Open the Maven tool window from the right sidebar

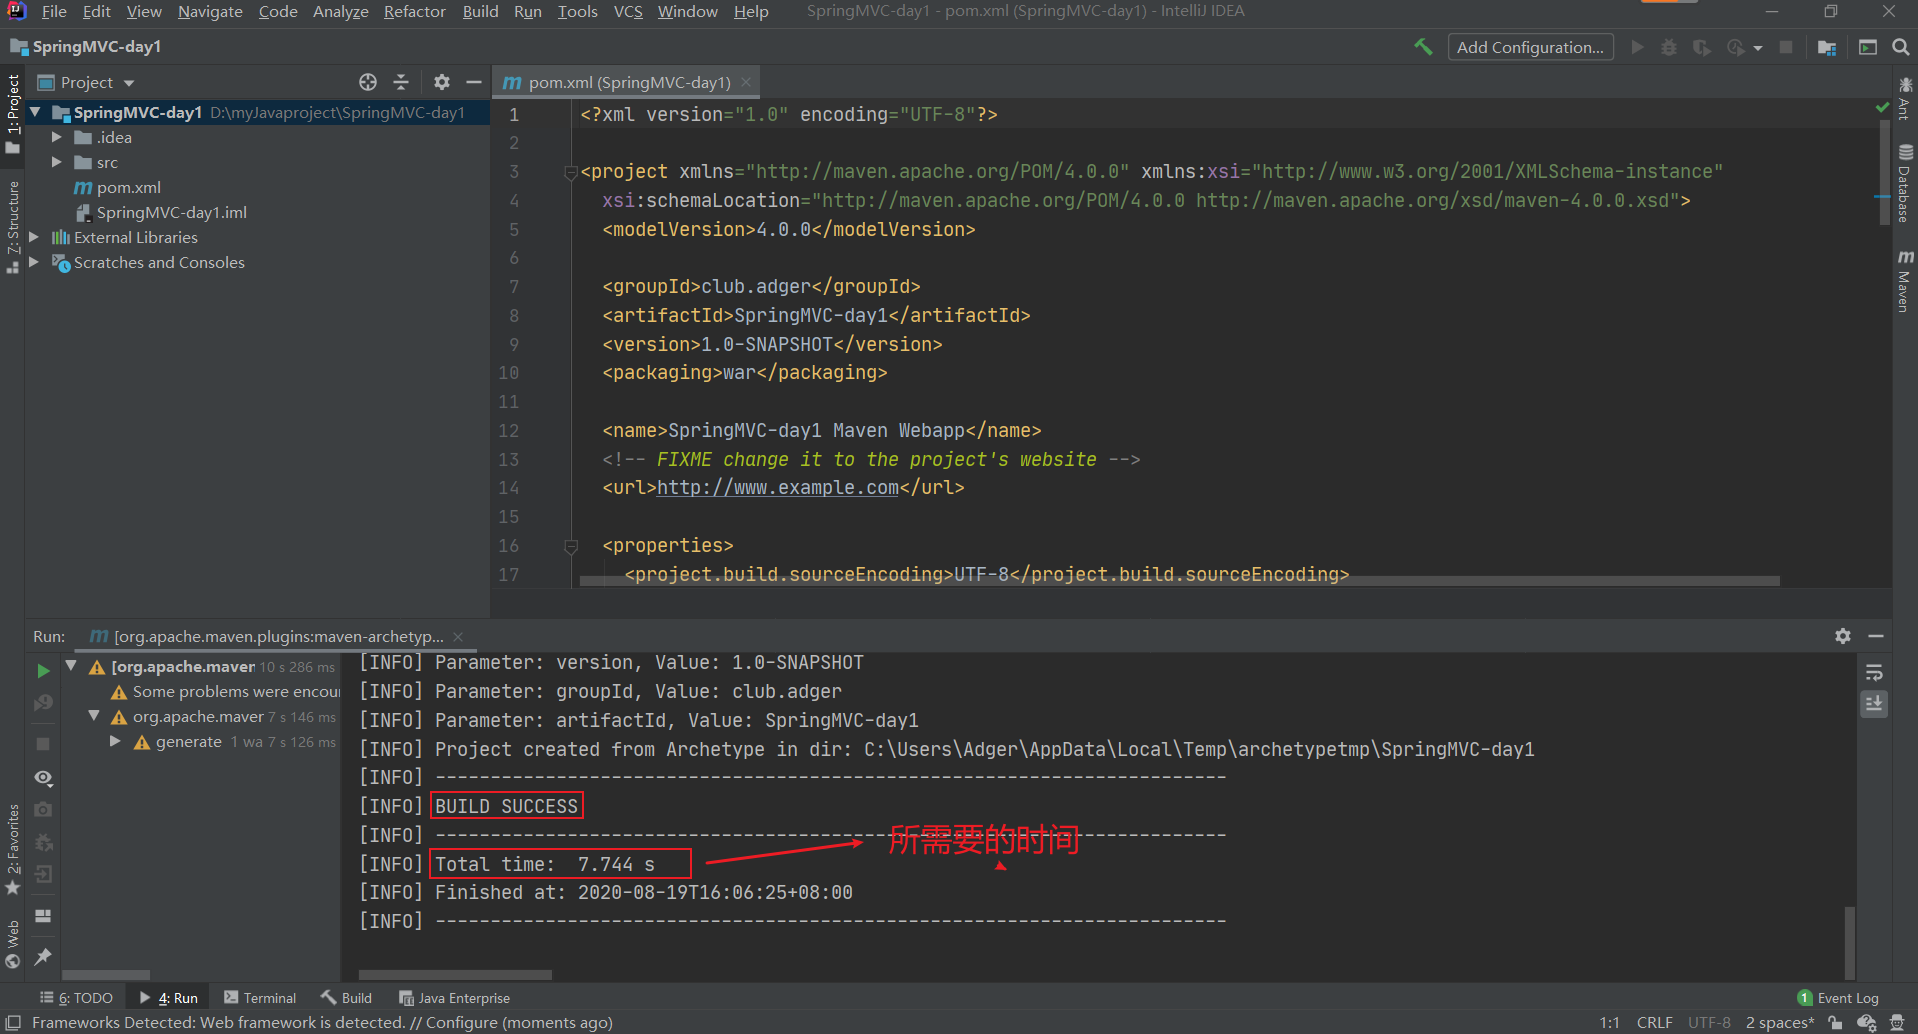tap(1905, 281)
